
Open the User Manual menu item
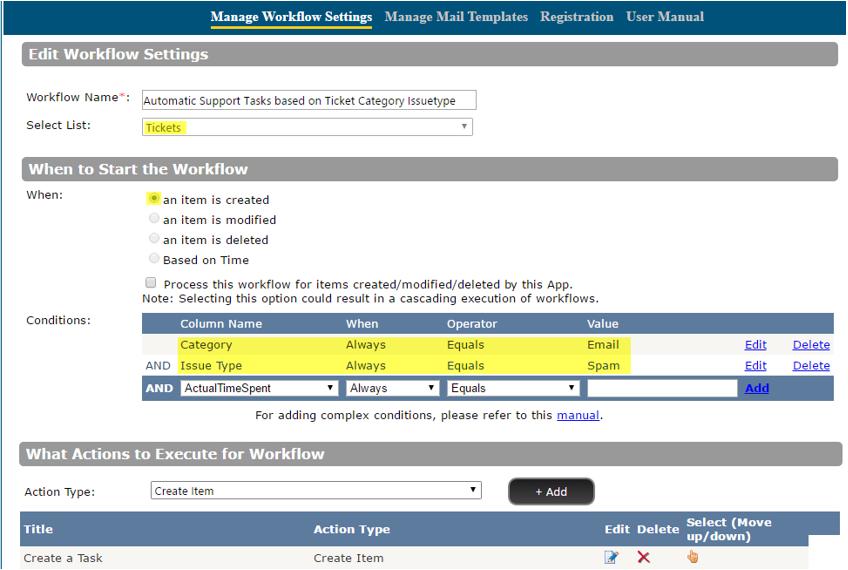click(x=665, y=17)
